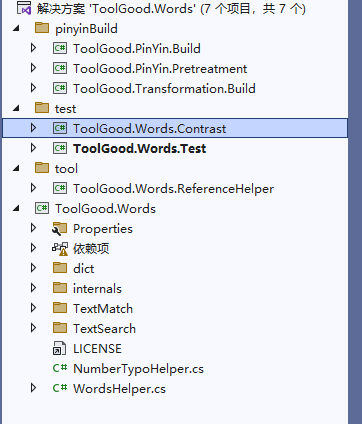362x424 pixels.
Task: Click the C# project icon of ToolGood.Words.Test
Action: pyautogui.click(x=60, y=148)
